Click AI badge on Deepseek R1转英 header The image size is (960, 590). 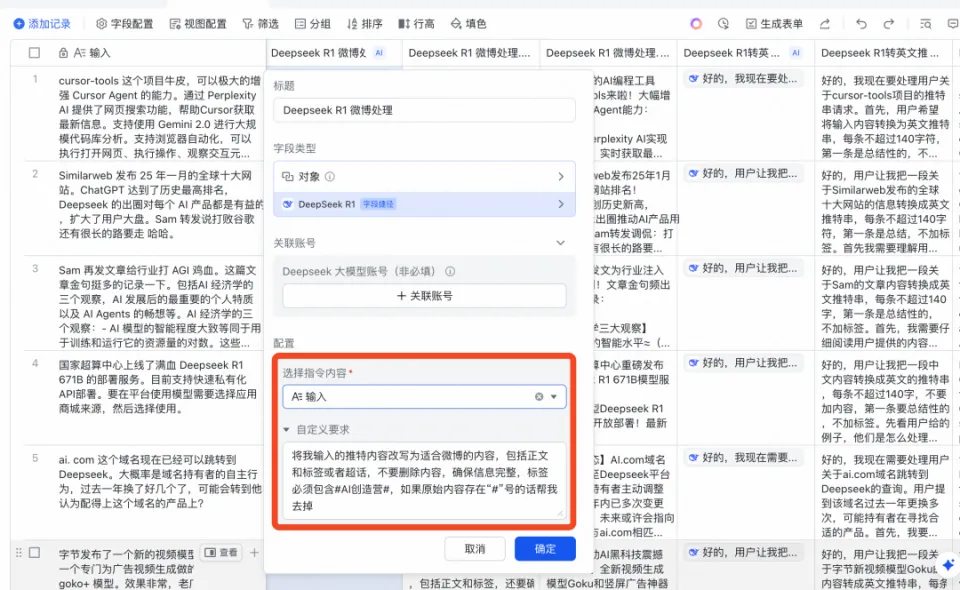point(795,53)
